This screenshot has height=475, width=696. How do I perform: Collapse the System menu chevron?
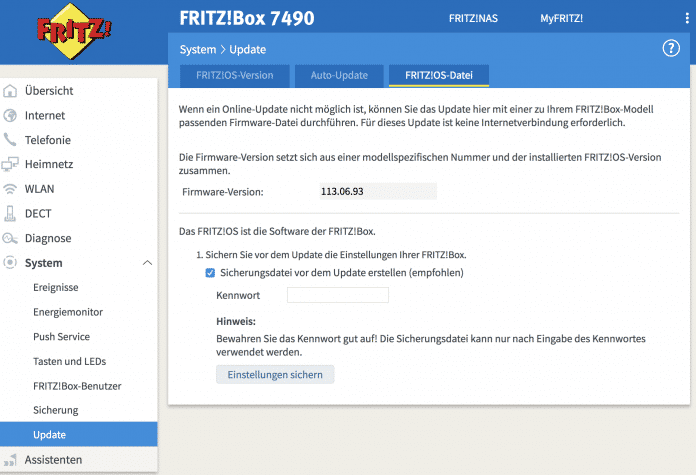pos(147,263)
